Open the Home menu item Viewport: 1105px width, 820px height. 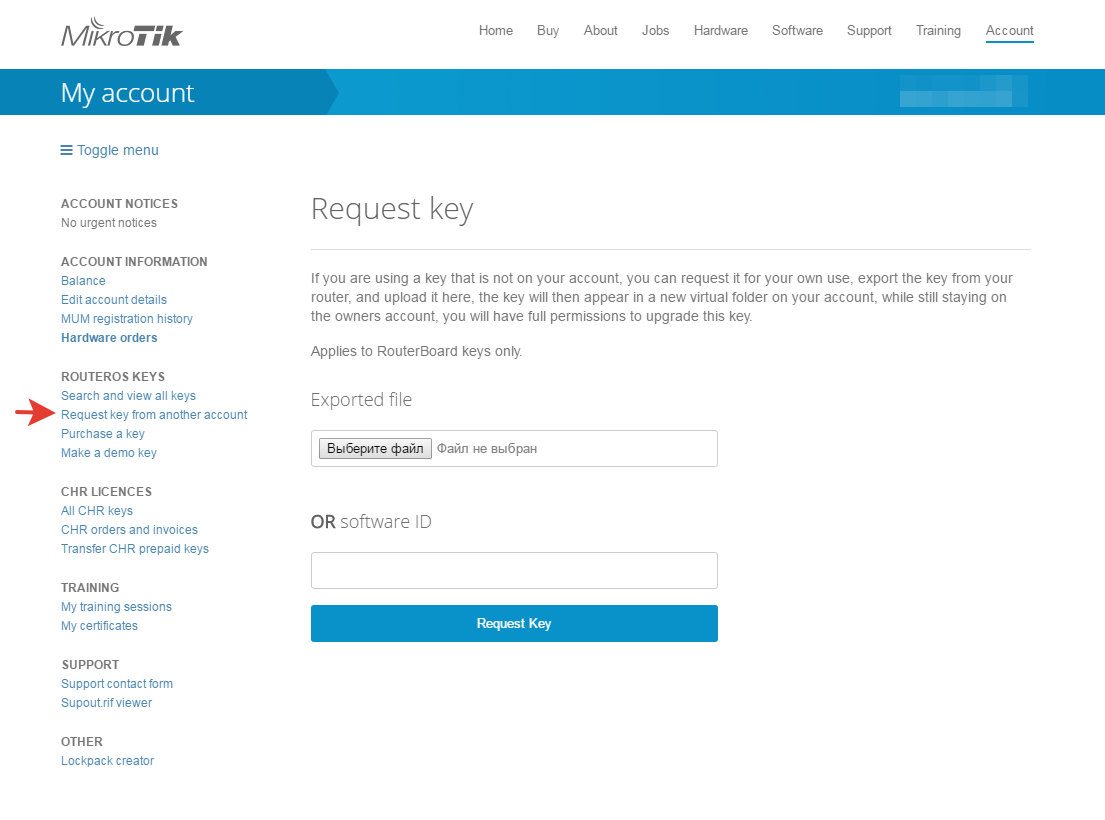pos(495,30)
